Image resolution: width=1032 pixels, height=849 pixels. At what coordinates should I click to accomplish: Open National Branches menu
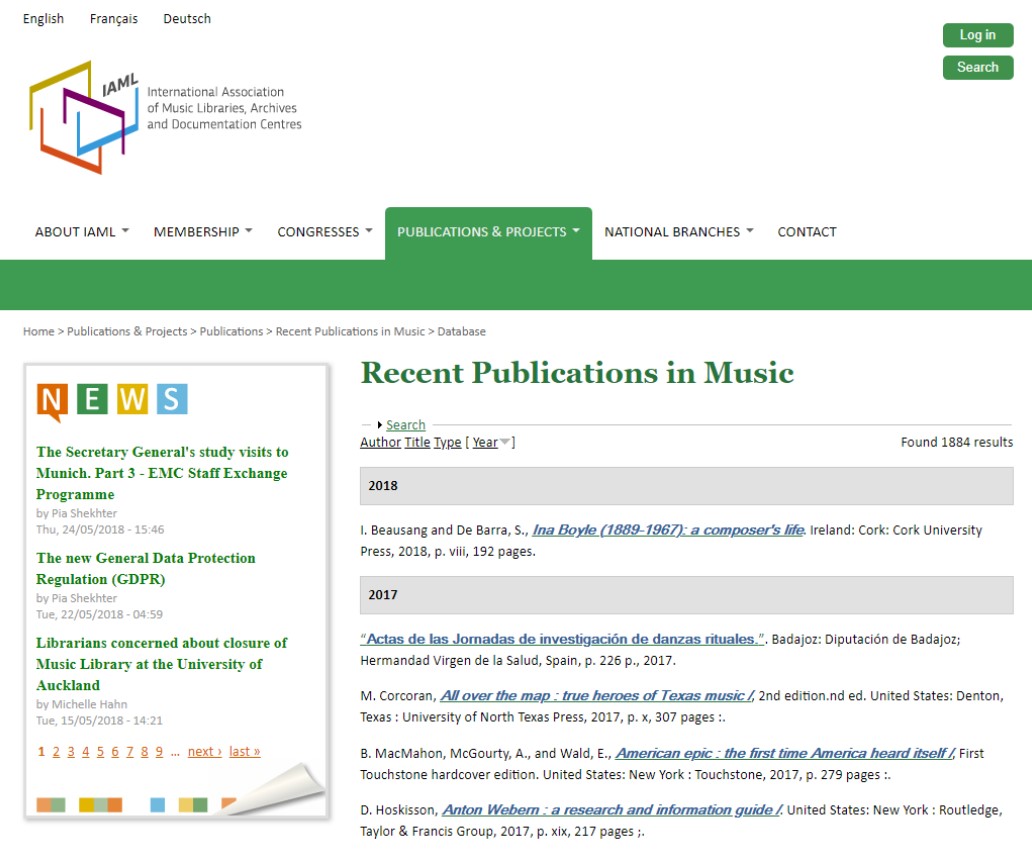coord(678,232)
